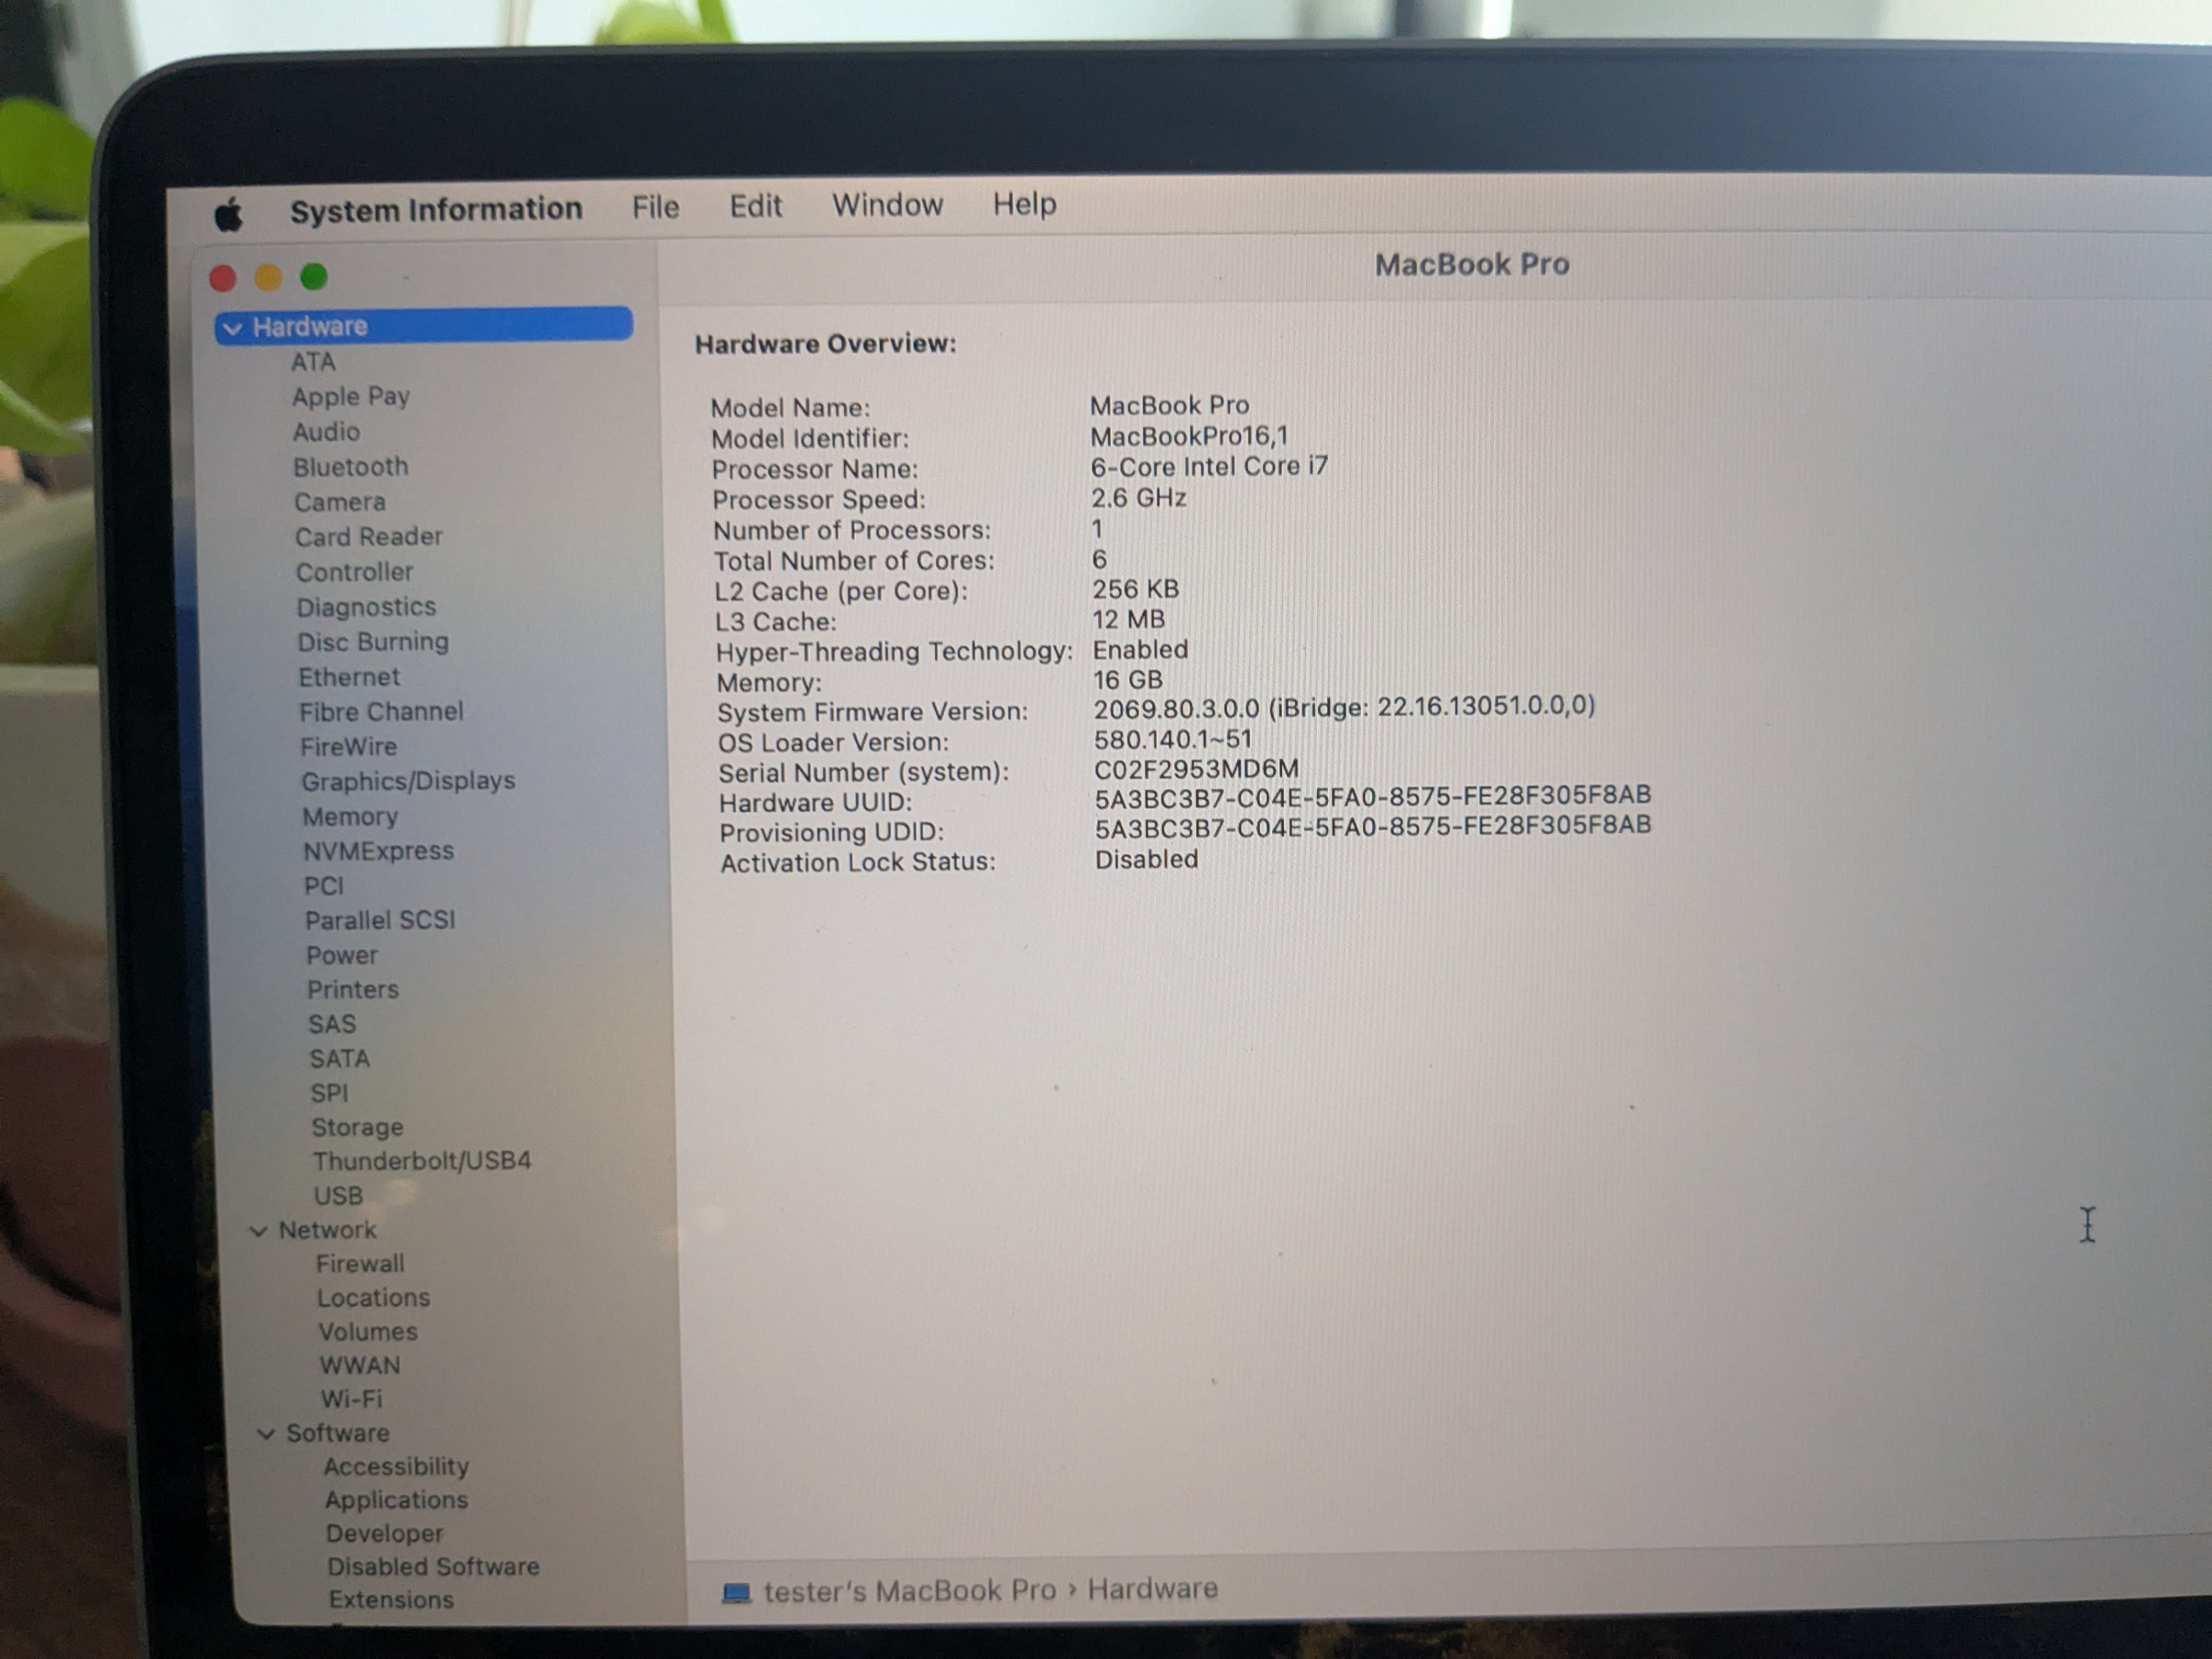This screenshot has height=1659, width=2212.
Task: Click serial number C02F2953MD6M
Action: pos(1196,769)
